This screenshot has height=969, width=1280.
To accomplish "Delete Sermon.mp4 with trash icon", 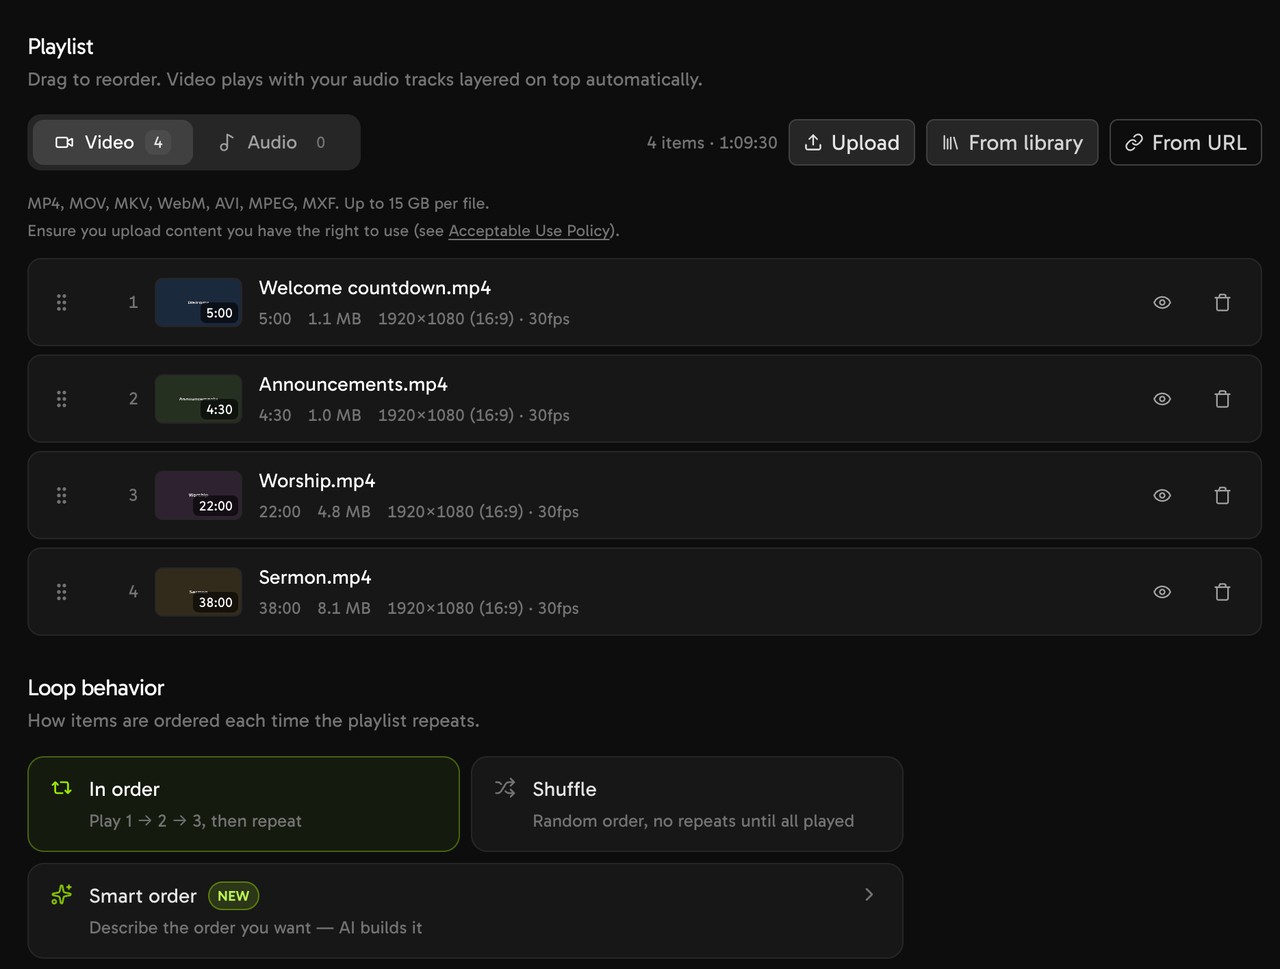I will pyautogui.click(x=1222, y=592).
